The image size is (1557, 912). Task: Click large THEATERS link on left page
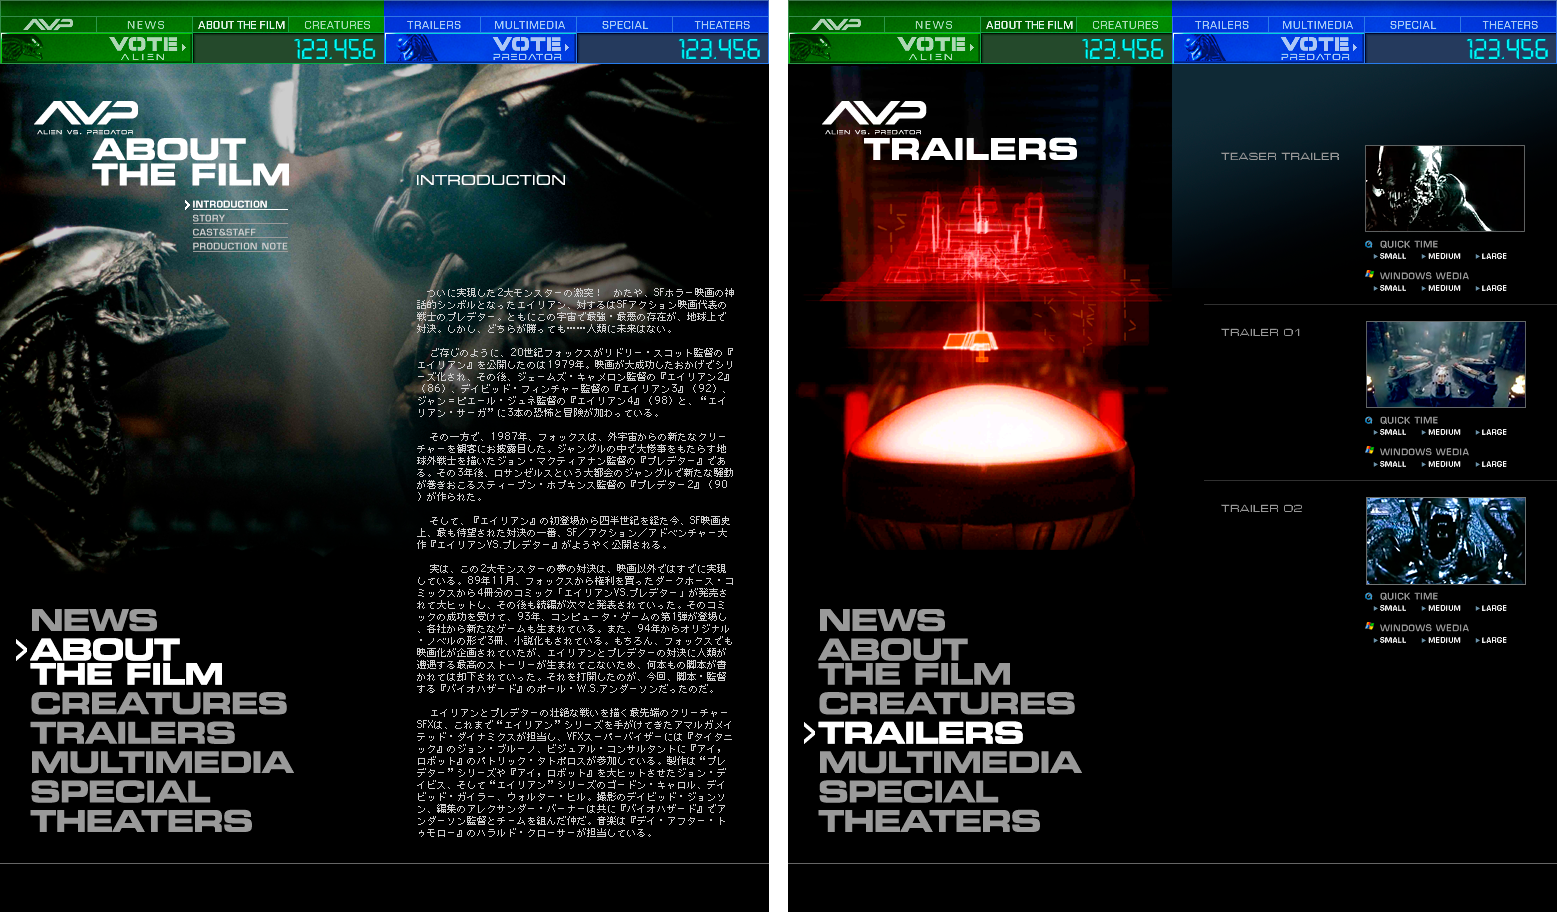(142, 821)
